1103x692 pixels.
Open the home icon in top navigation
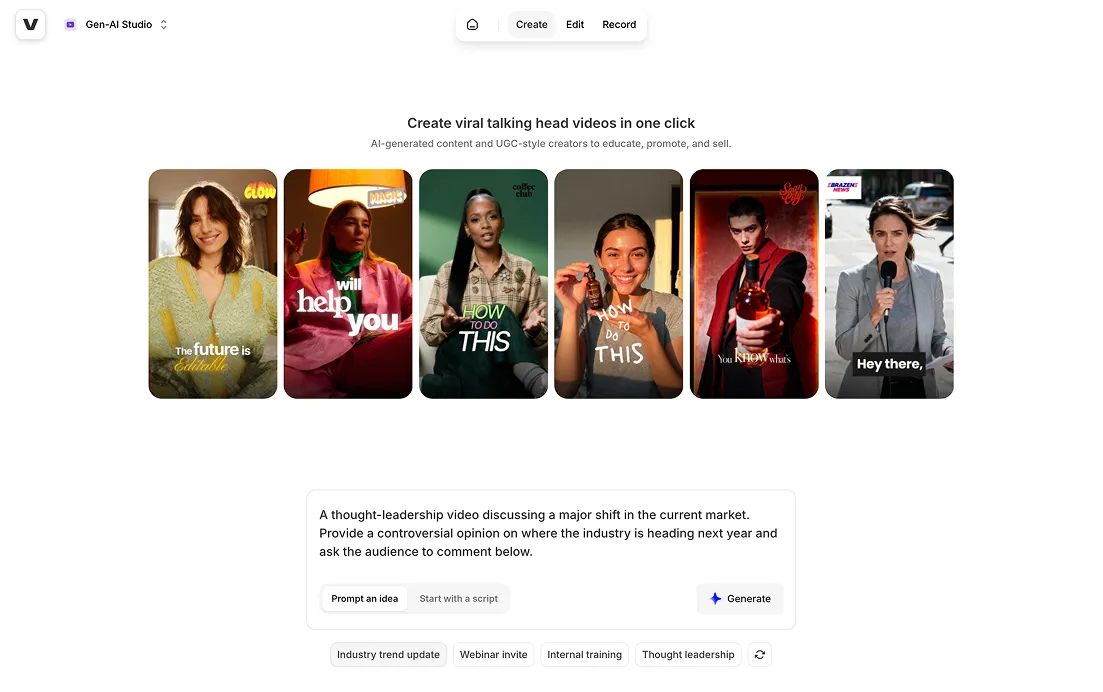pyautogui.click(x=473, y=25)
